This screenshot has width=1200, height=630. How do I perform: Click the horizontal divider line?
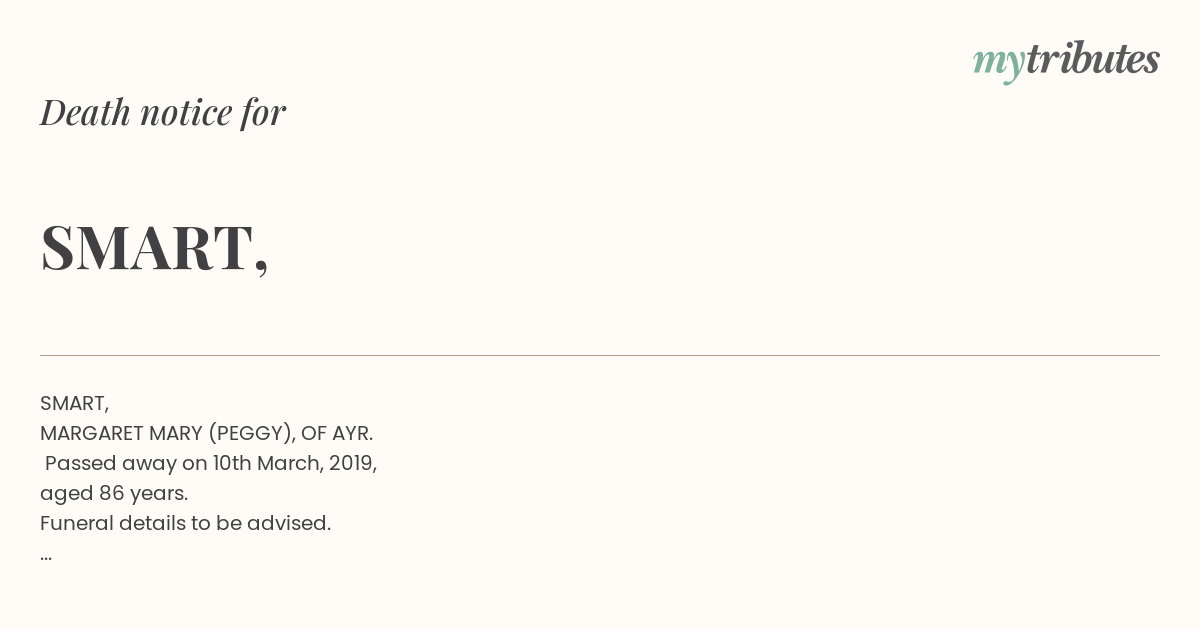click(x=600, y=355)
